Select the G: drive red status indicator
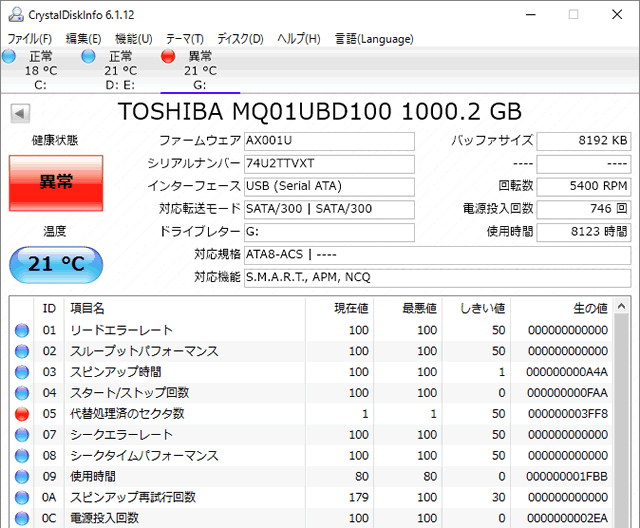This screenshot has height=528, width=640. click(168, 56)
